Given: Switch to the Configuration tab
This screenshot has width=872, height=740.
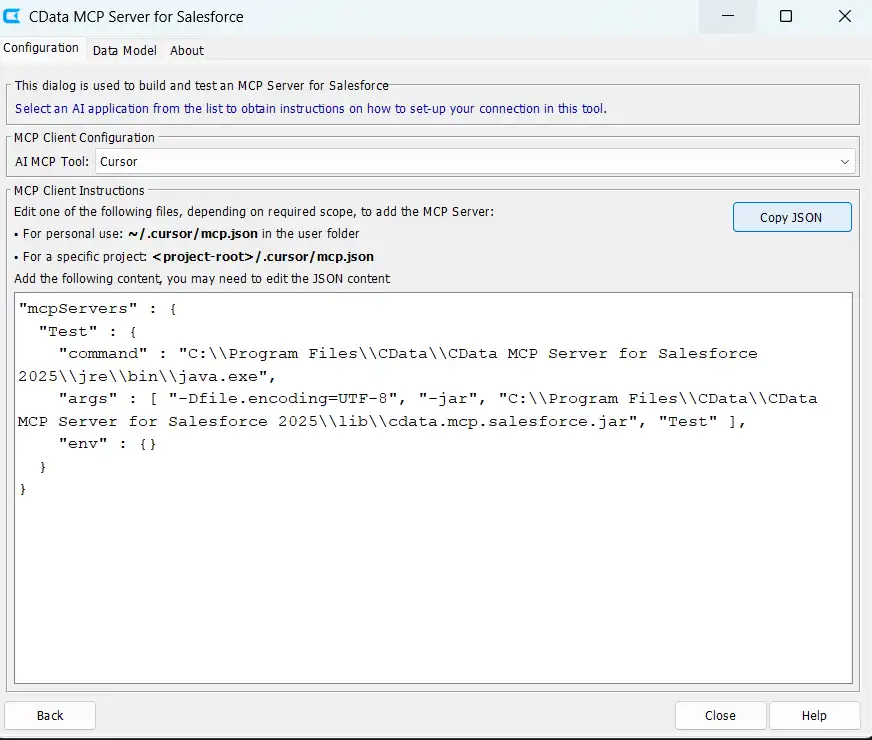Looking at the screenshot, I should (x=41, y=48).
